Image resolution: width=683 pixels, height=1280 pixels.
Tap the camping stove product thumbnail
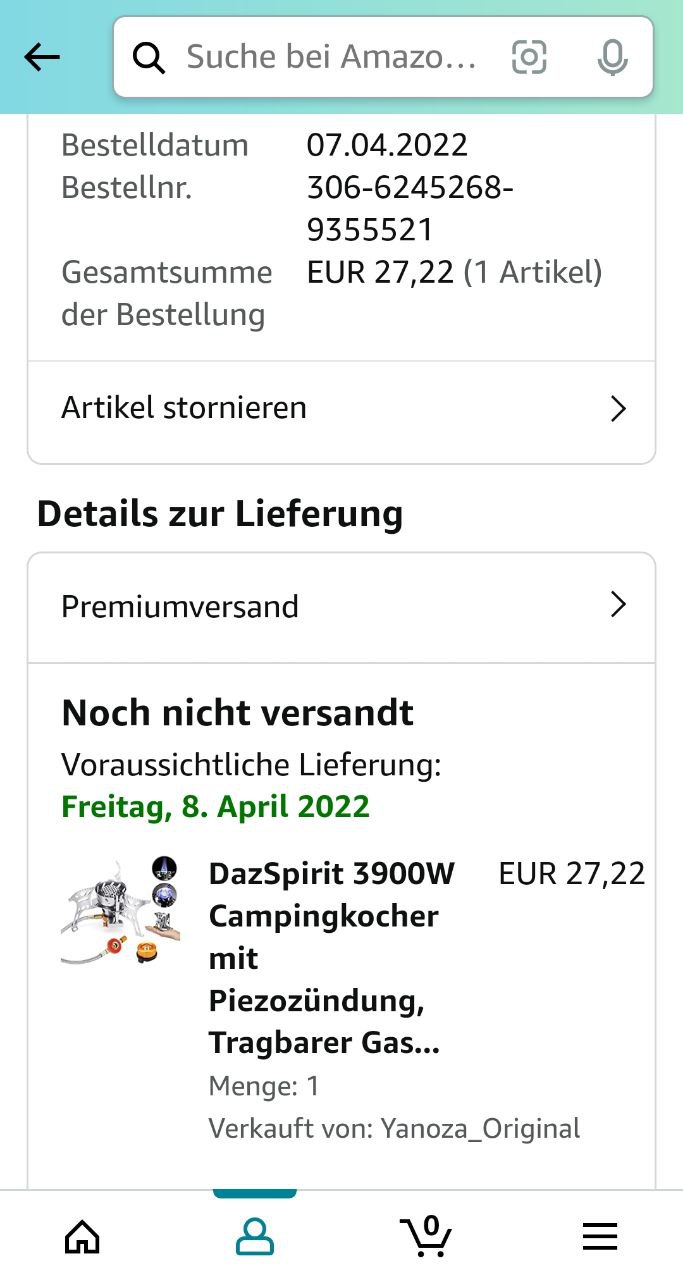point(120,910)
